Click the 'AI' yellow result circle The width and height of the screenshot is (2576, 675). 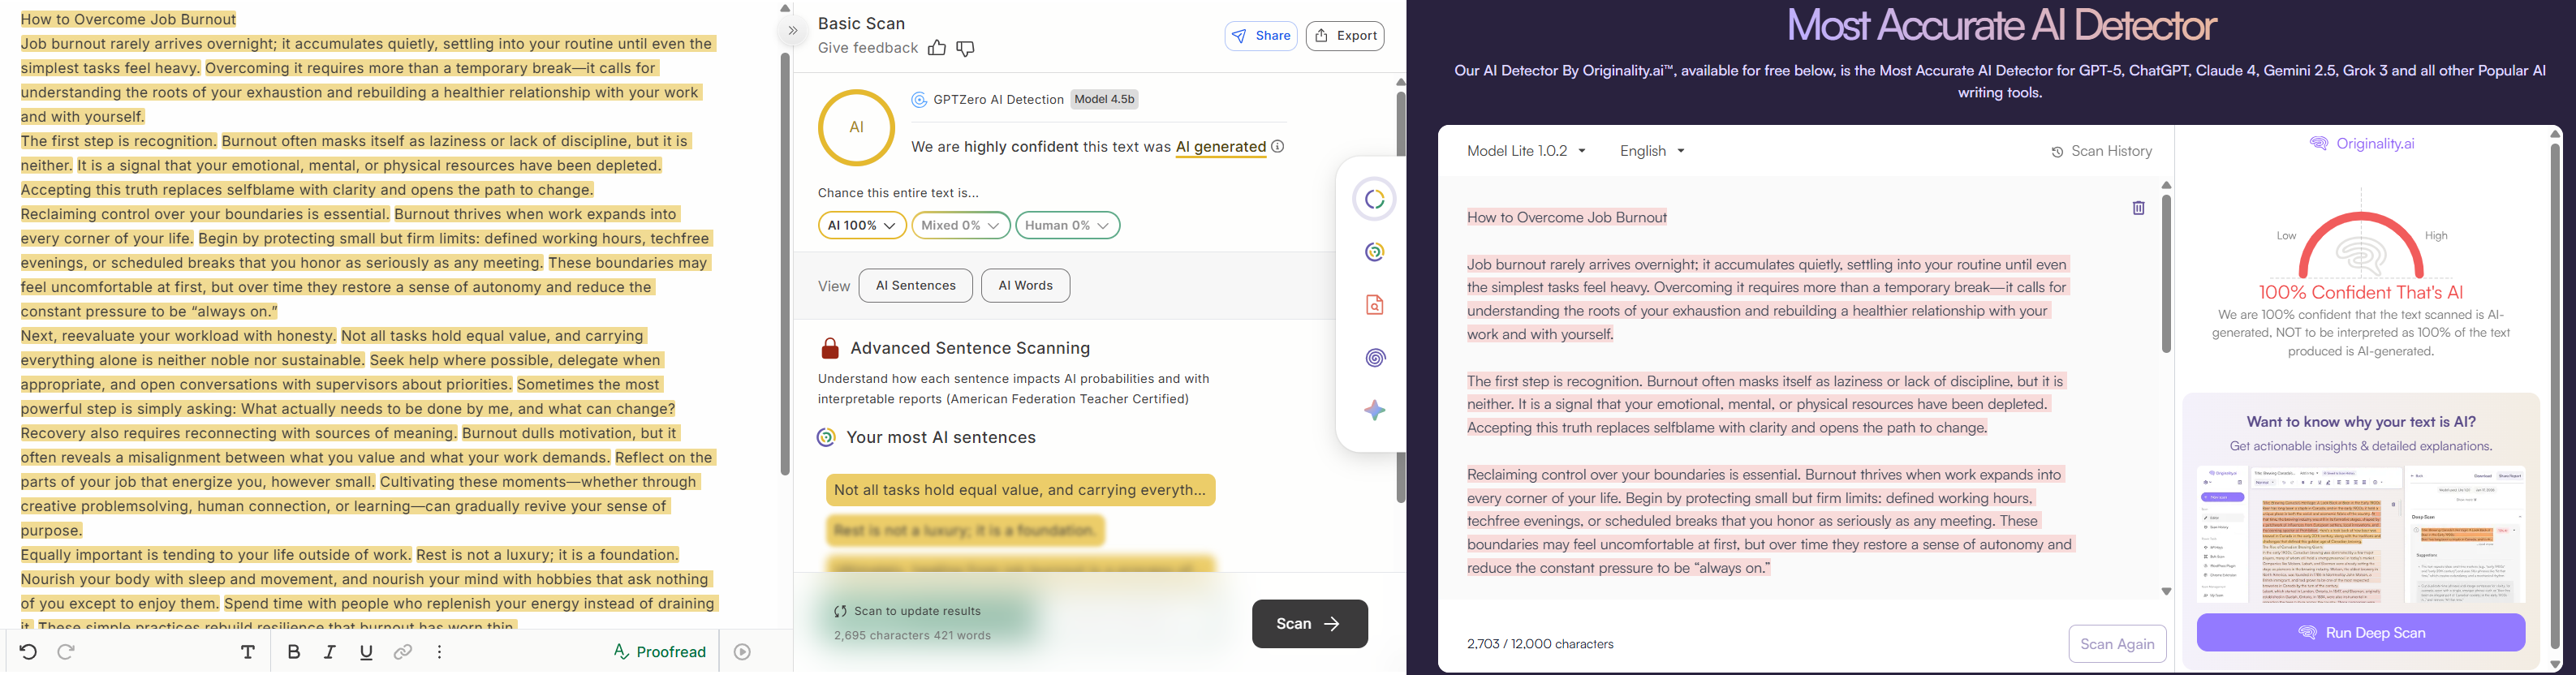point(856,128)
